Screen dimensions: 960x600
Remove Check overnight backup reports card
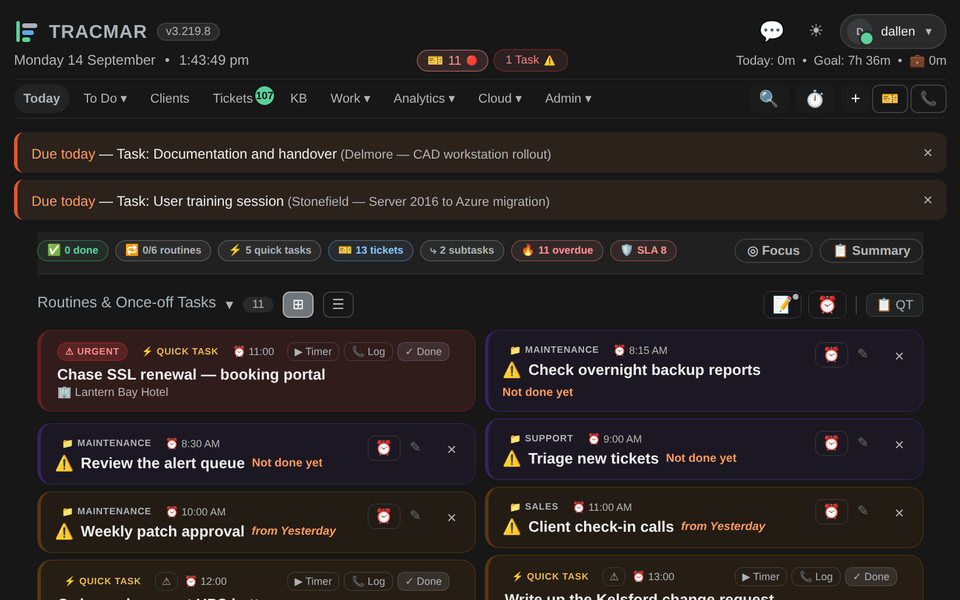[x=899, y=356]
